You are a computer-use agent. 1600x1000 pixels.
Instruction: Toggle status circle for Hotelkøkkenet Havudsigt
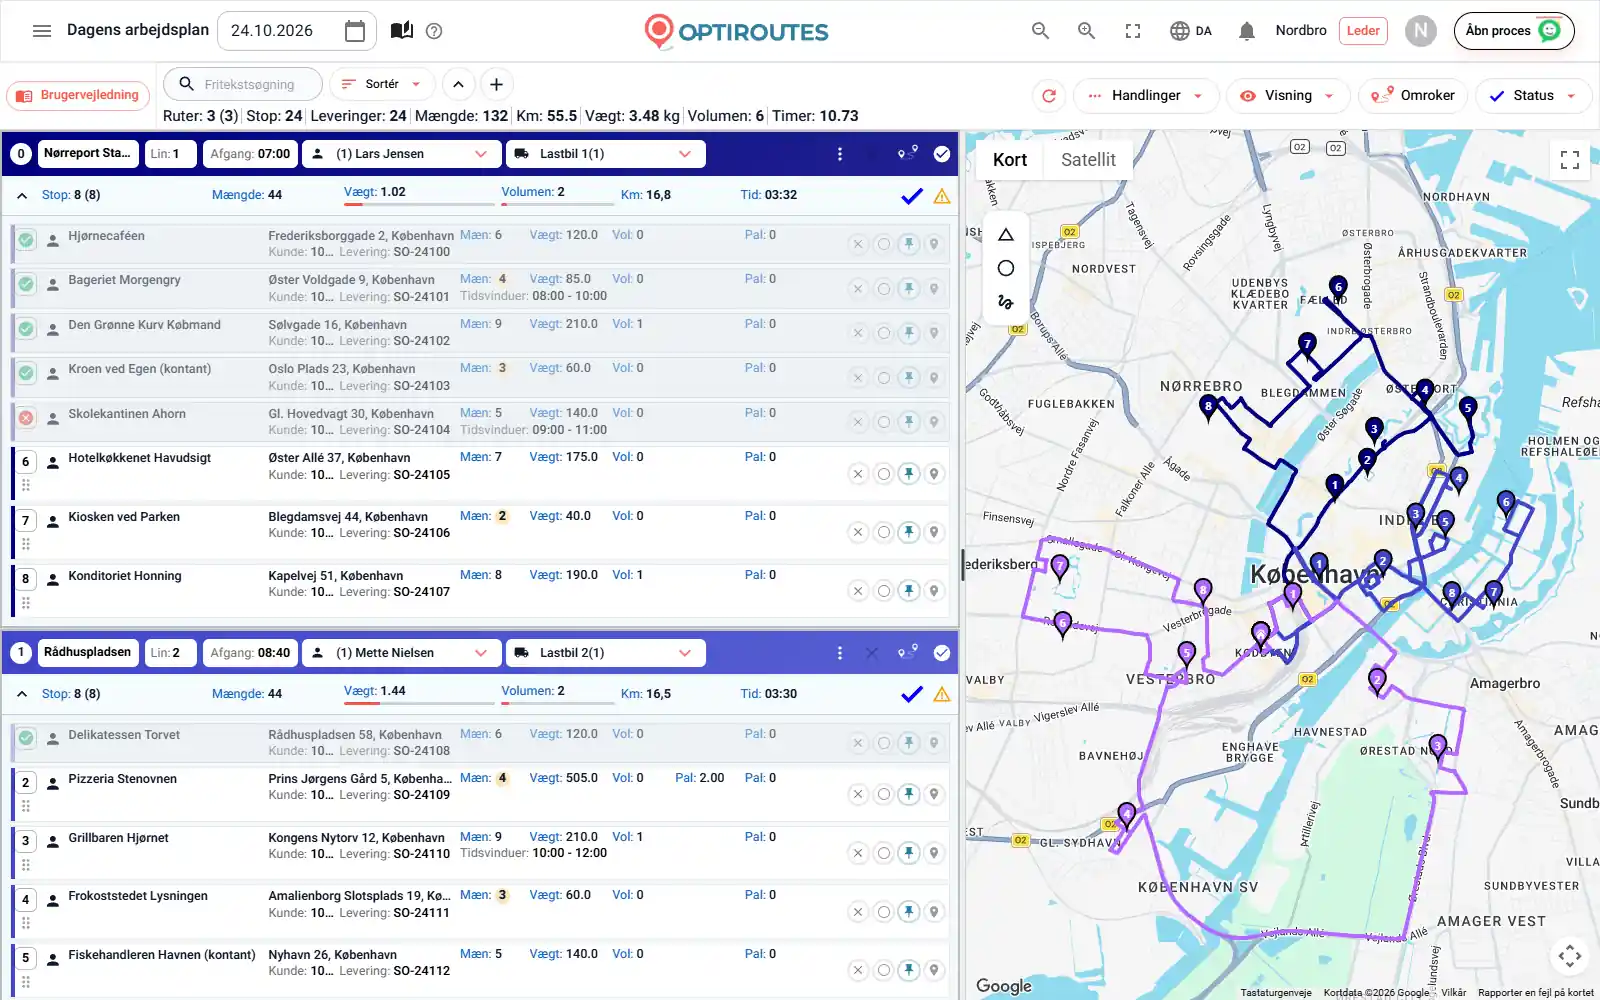pyautogui.click(x=884, y=474)
